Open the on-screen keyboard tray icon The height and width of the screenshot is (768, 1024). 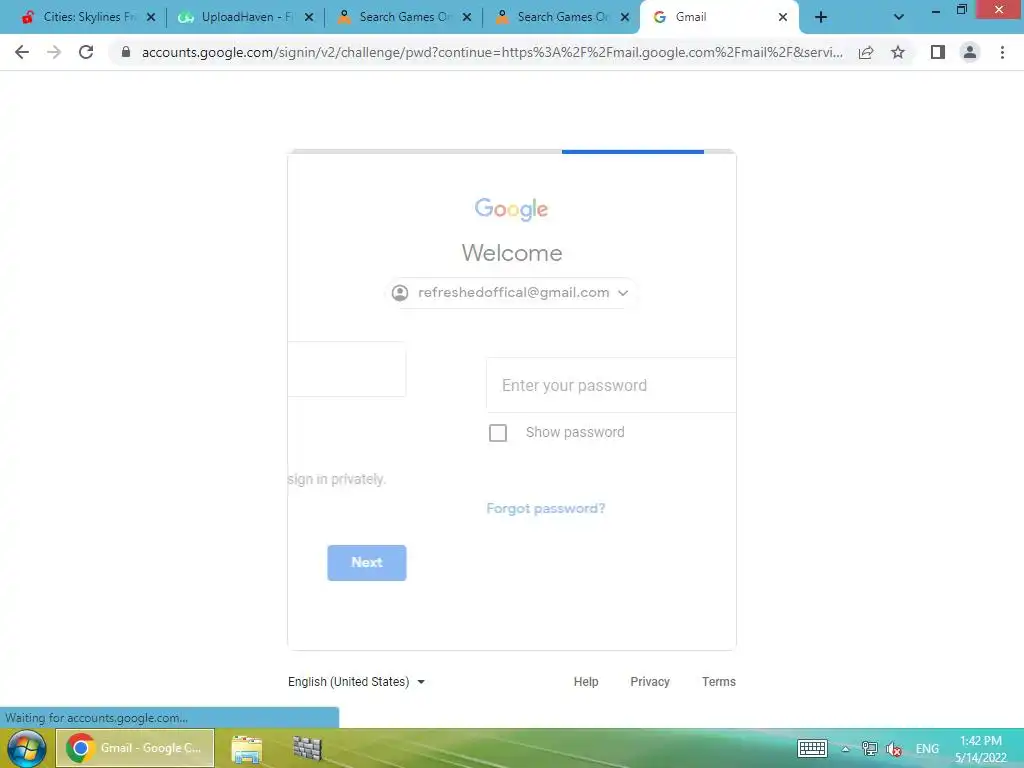(x=812, y=748)
